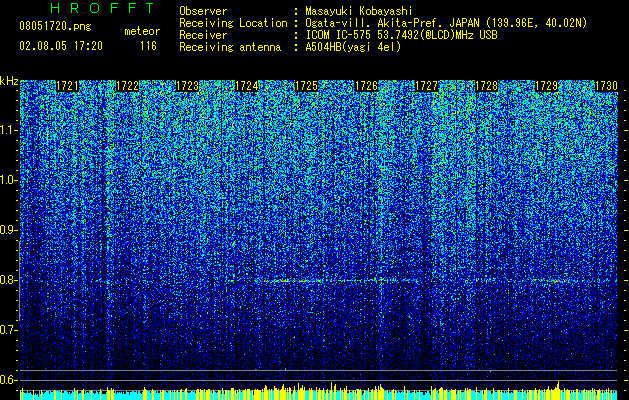Click the Observer label
629x400 pixels.
pyautogui.click(x=203, y=11)
